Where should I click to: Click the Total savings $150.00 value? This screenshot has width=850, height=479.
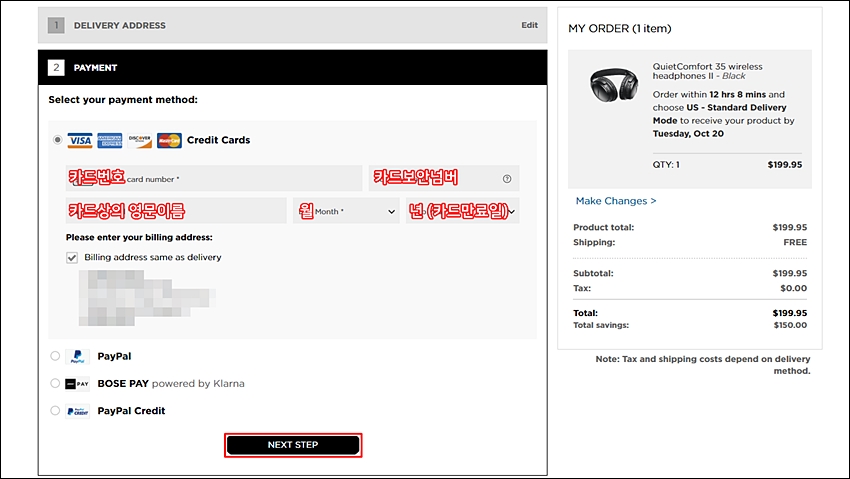click(790, 325)
